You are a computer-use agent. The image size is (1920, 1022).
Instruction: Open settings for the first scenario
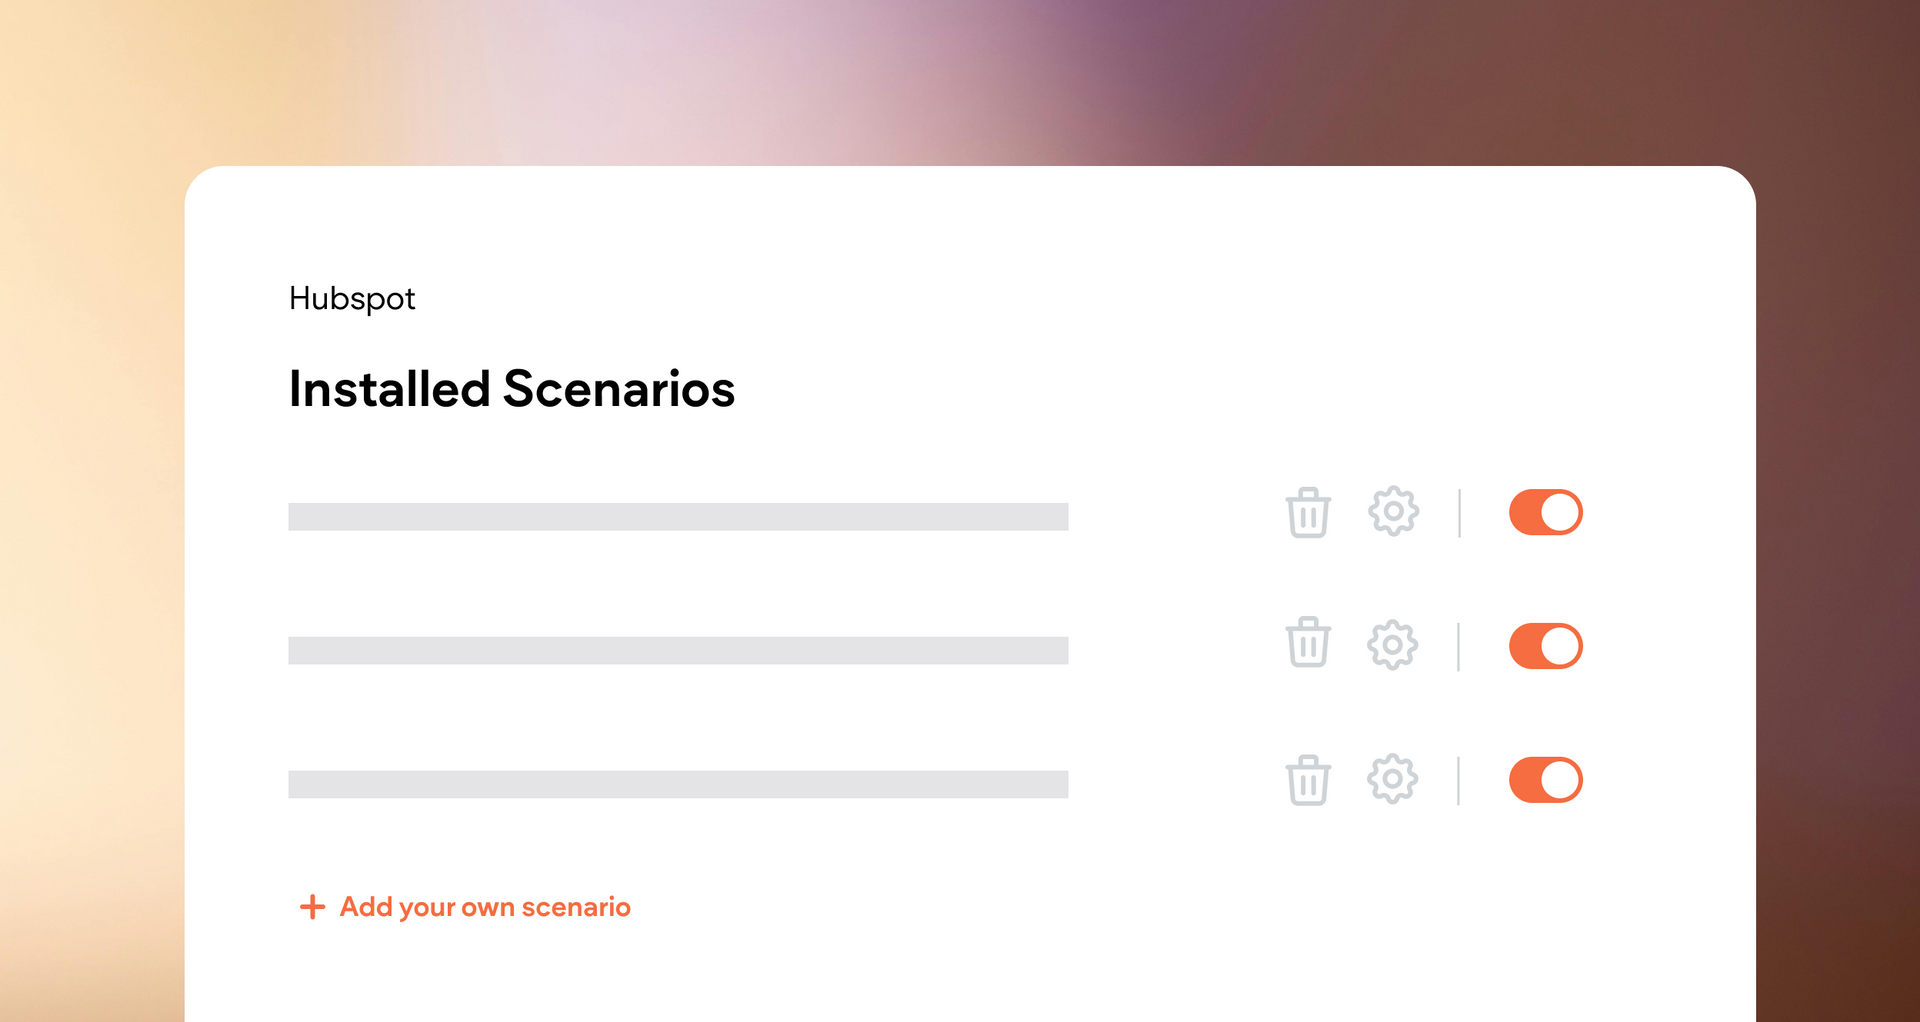point(1393,512)
